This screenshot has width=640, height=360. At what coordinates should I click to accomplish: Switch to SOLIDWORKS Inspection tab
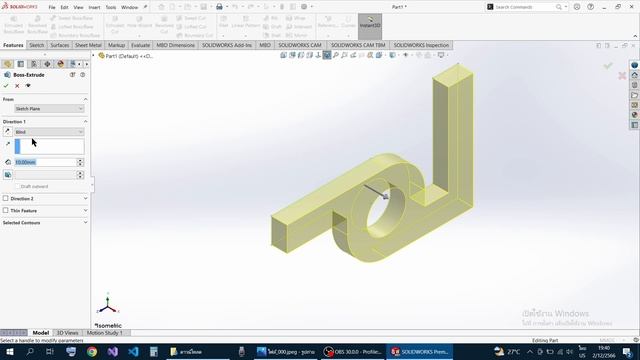(x=421, y=45)
